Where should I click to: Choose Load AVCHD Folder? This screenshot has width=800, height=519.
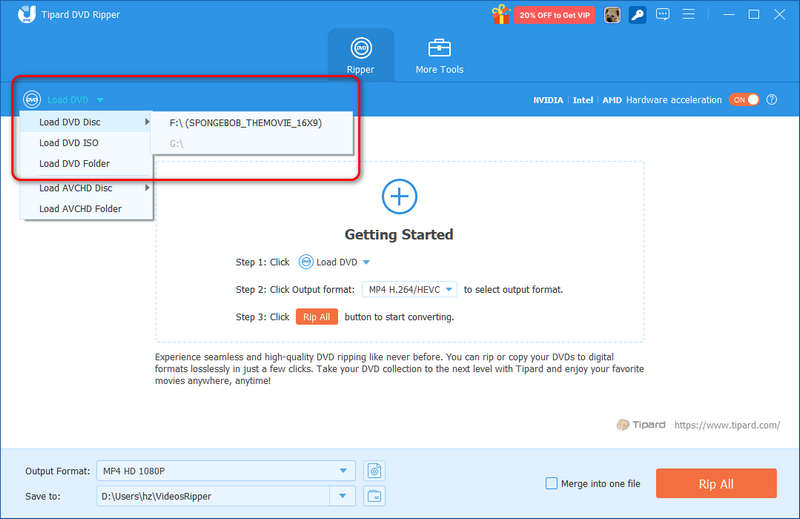[x=86, y=209]
